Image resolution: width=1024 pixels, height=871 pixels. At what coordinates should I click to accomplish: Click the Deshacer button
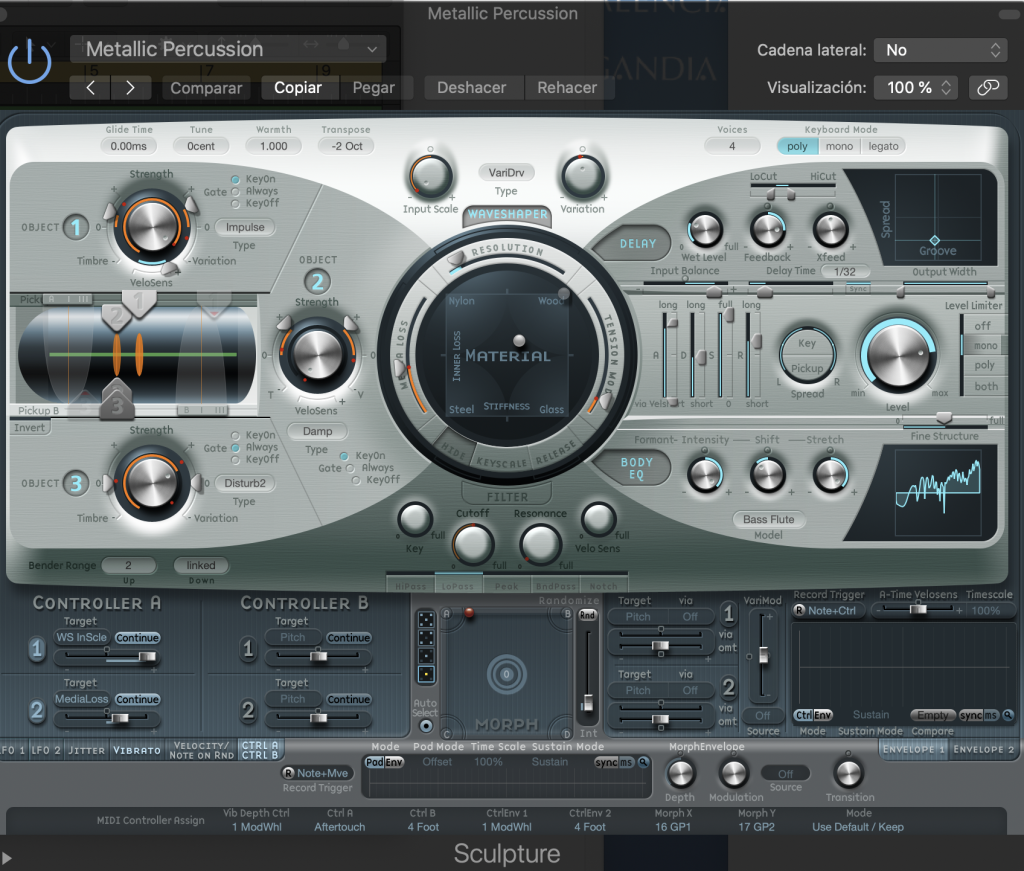pyautogui.click(x=472, y=87)
